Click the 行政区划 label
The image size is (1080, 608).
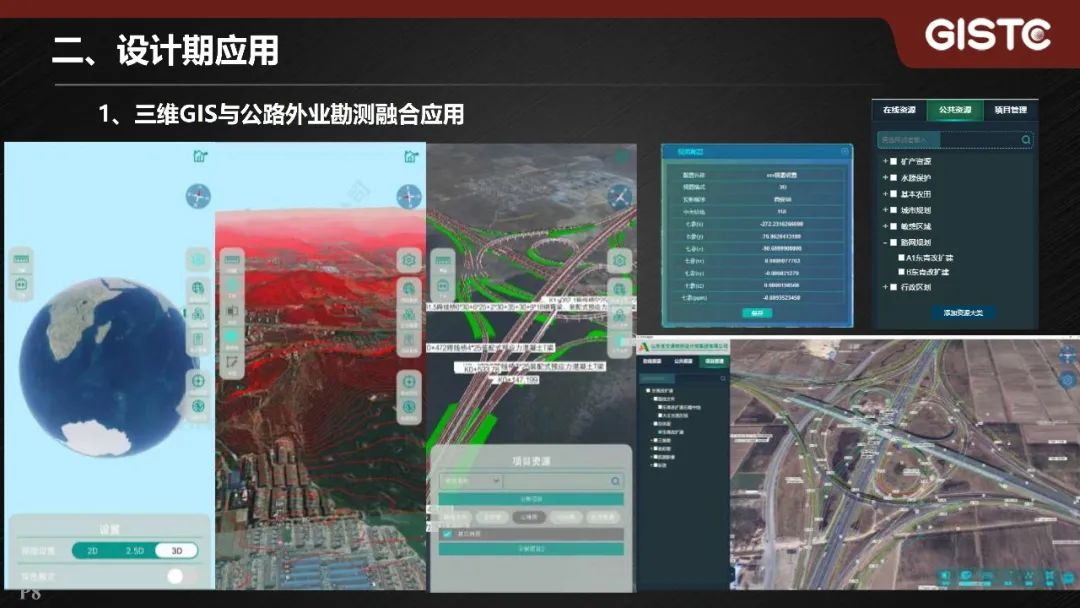click(915, 287)
